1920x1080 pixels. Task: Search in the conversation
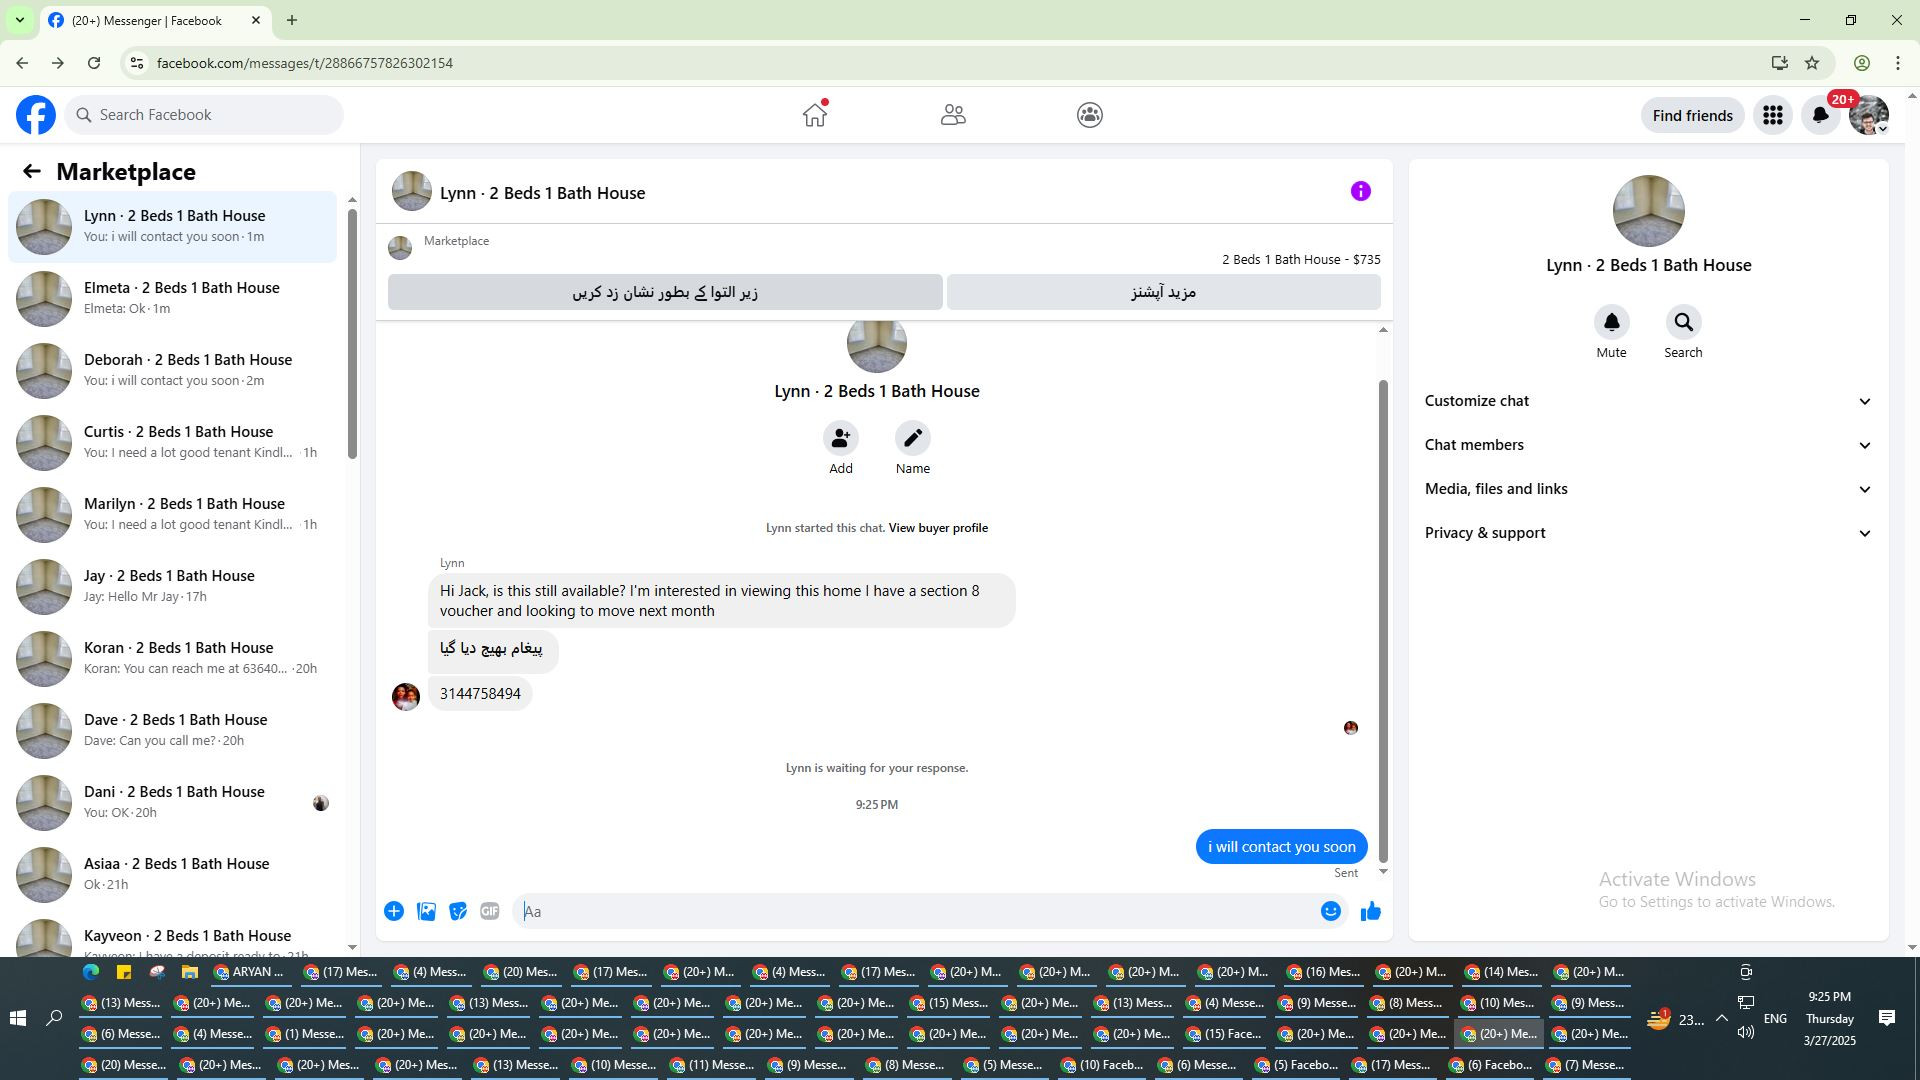click(1684, 322)
